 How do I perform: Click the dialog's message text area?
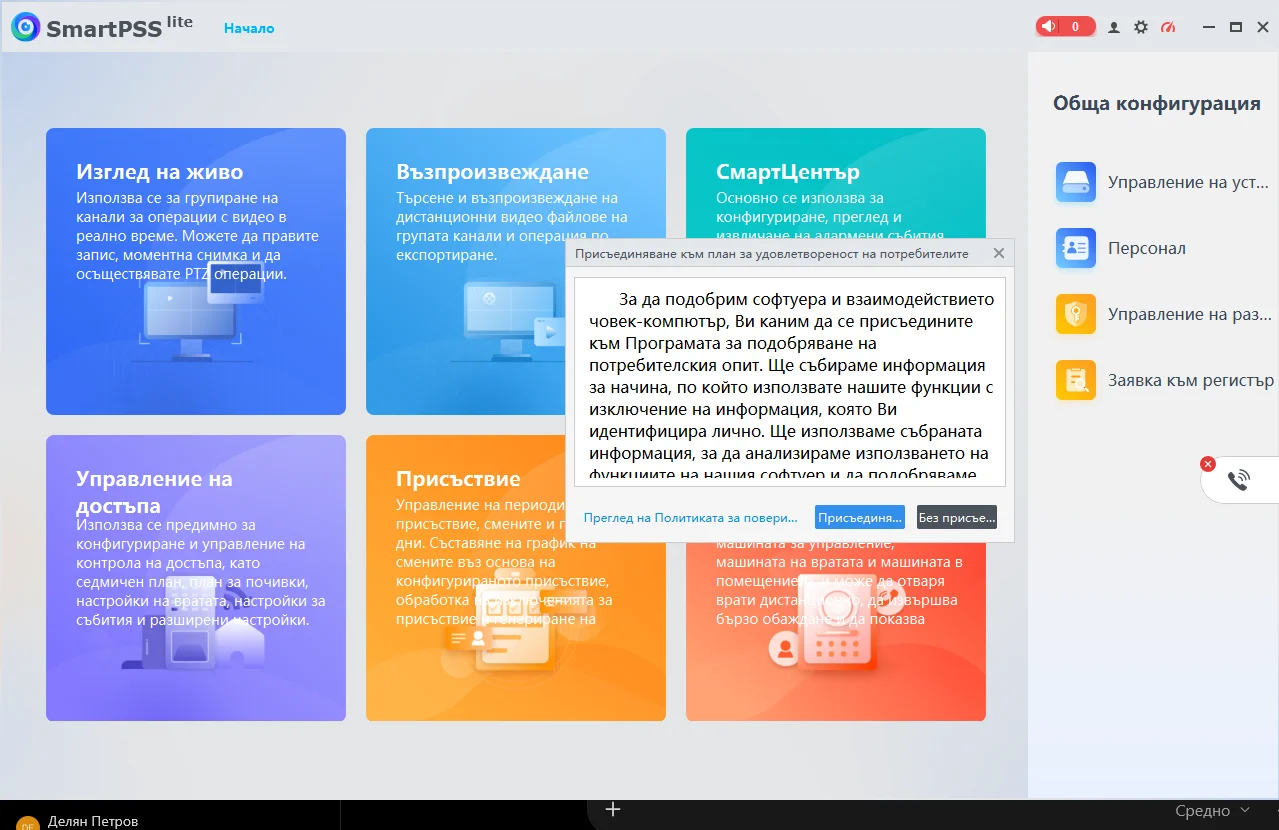coord(790,382)
